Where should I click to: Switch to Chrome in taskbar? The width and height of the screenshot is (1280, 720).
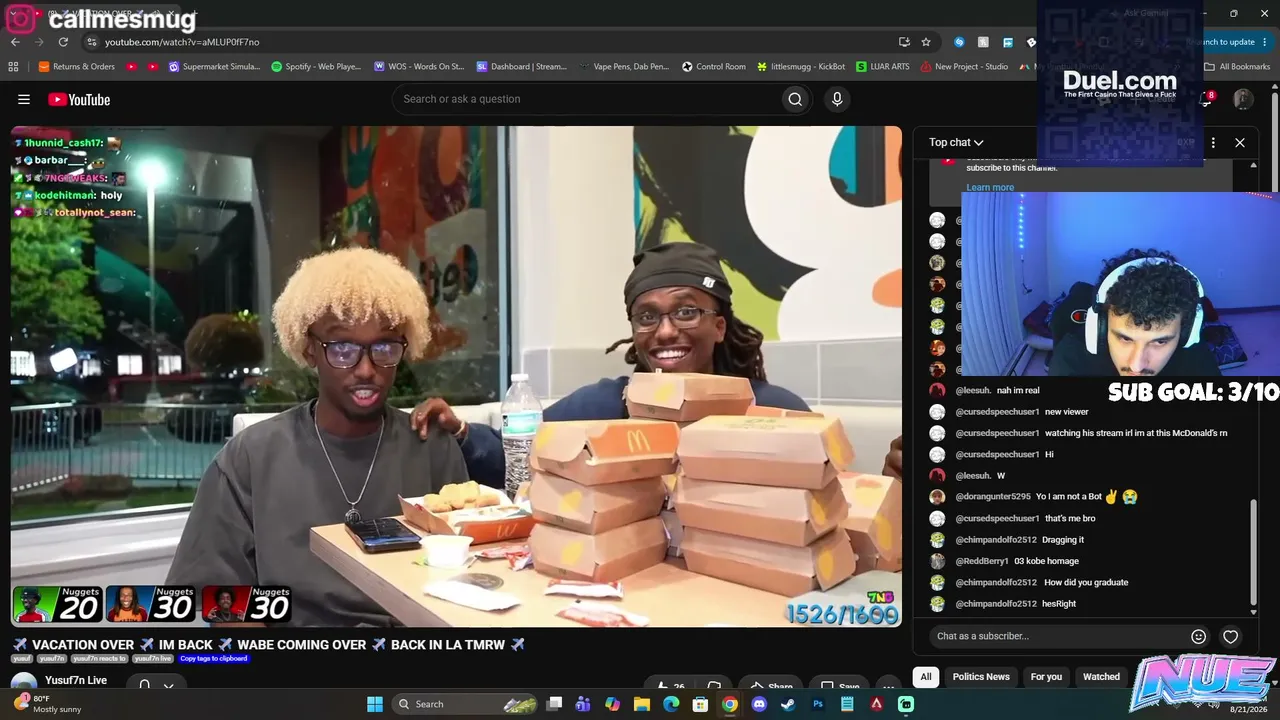730,704
